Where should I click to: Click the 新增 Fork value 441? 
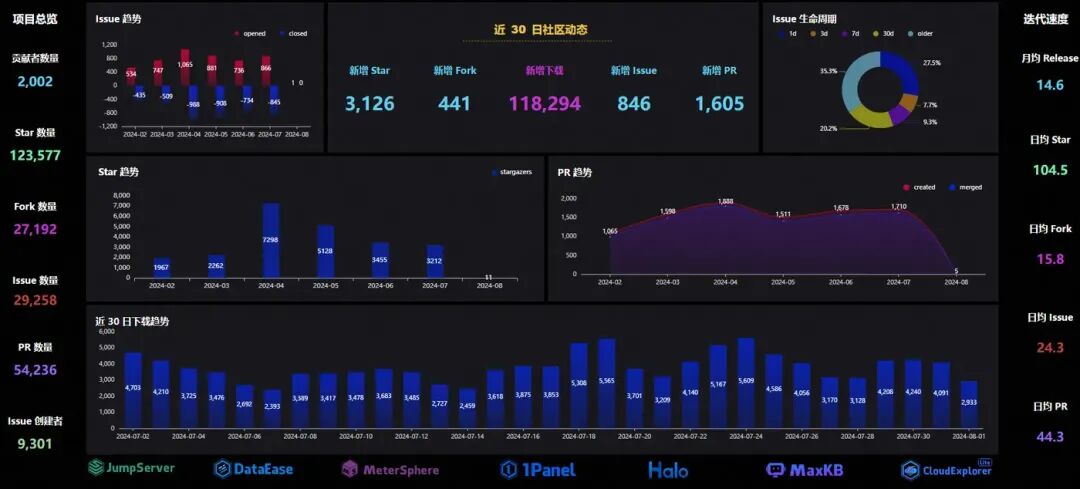454,104
